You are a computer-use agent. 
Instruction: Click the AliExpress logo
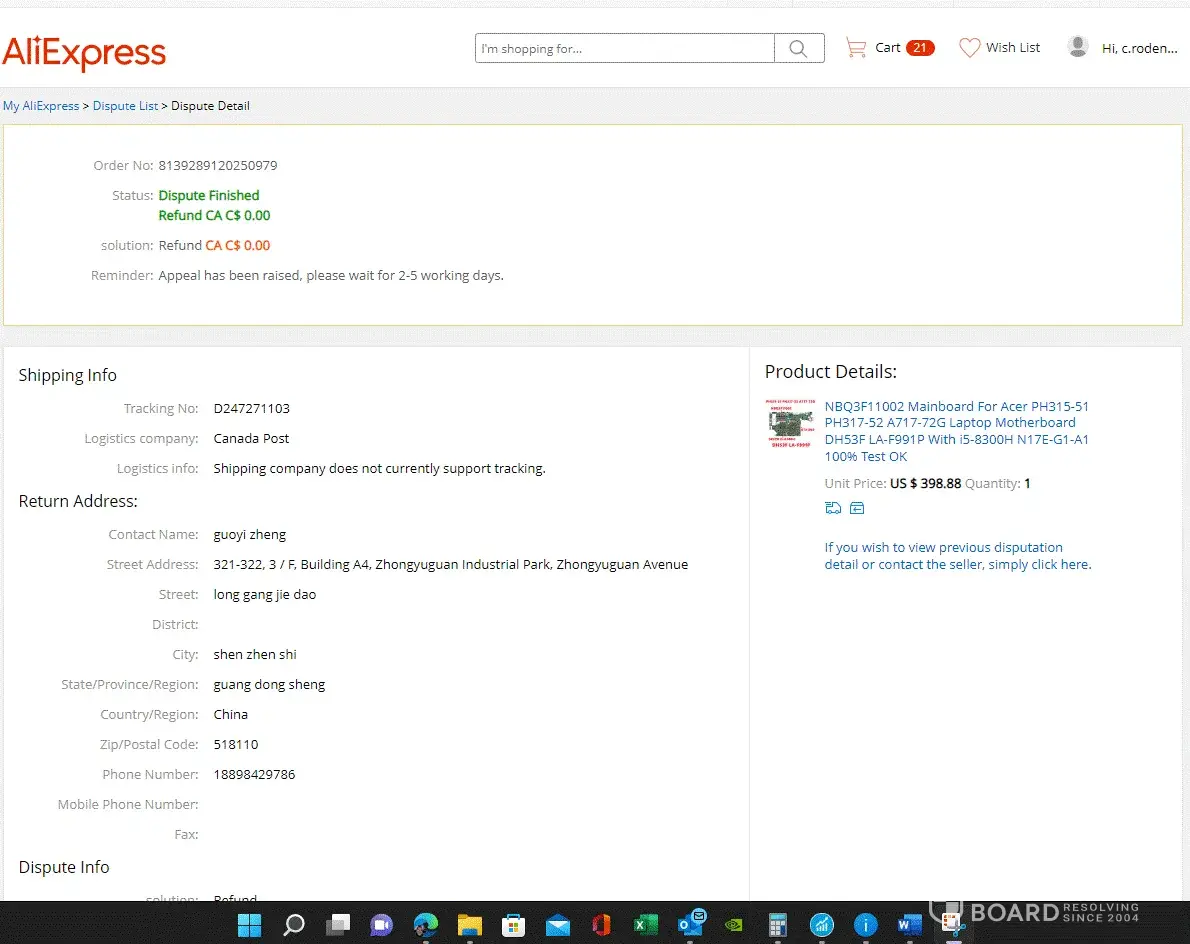(84, 53)
